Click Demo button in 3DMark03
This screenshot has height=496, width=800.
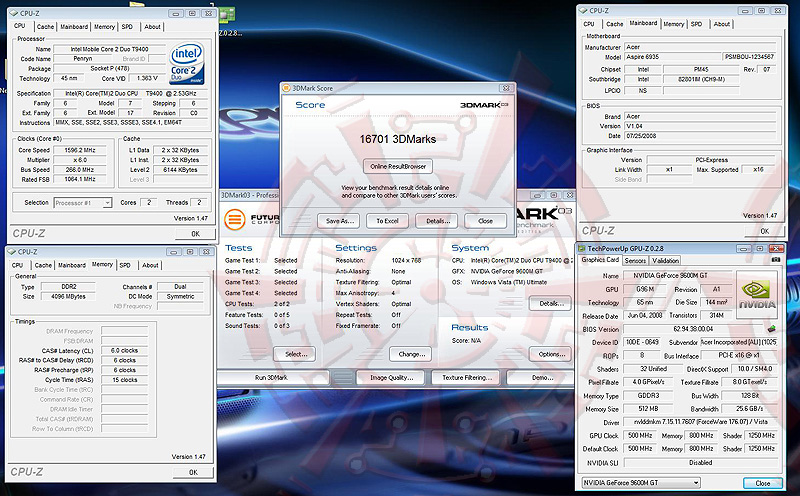[x=541, y=378]
